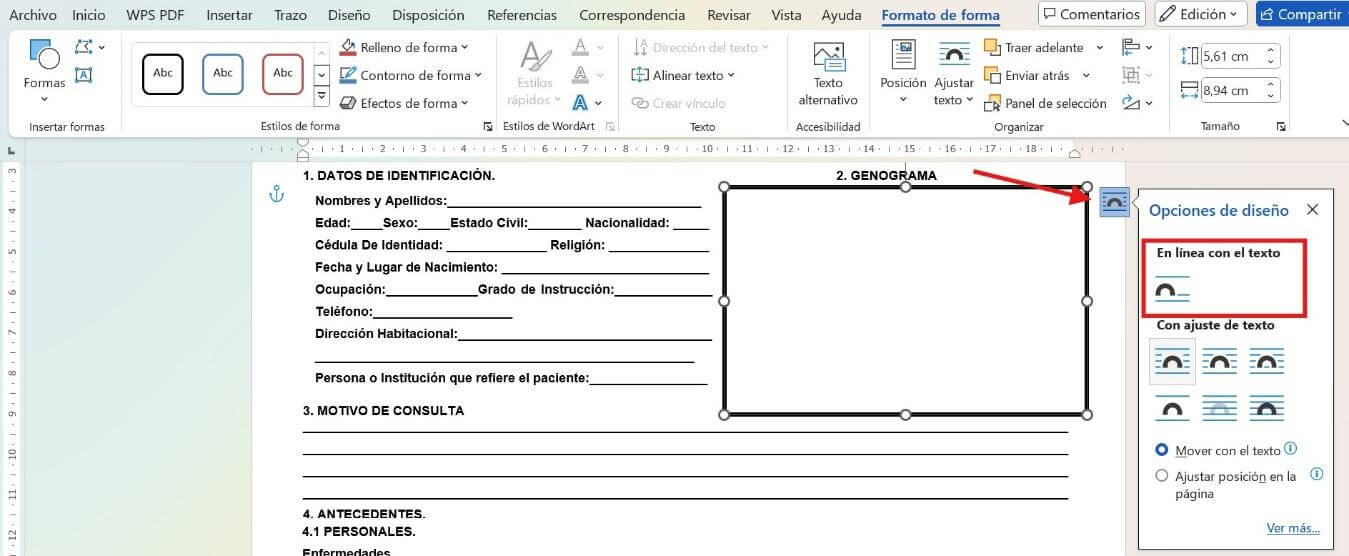Image resolution: width=1349 pixels, height=556 pixels.
Task: Expand the shape styles gallery with More arrow
Action: tap(321, 97)
